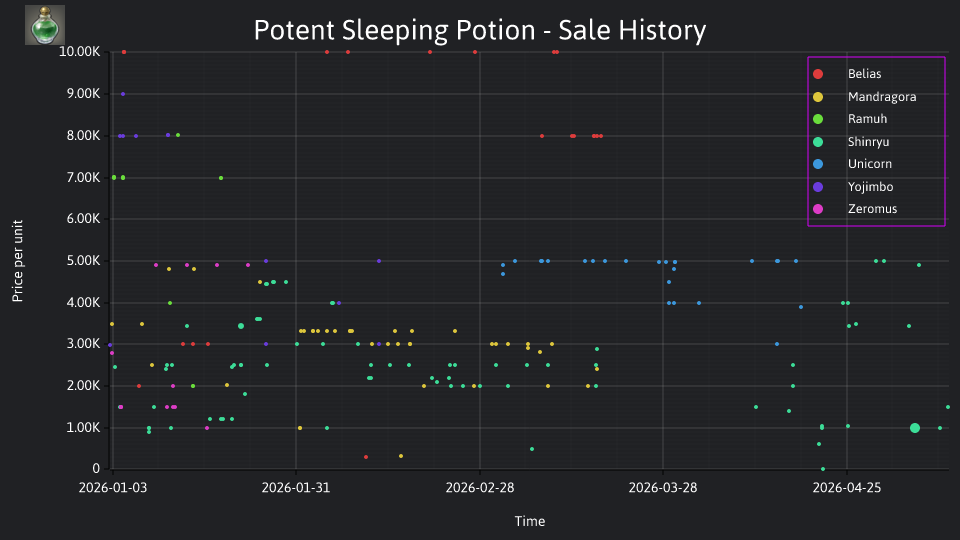Image resolution: width=960 pixels, height=540 pixels.
Task: Click the 2026-01-31 x-axis date label
Action: (296, 488)
